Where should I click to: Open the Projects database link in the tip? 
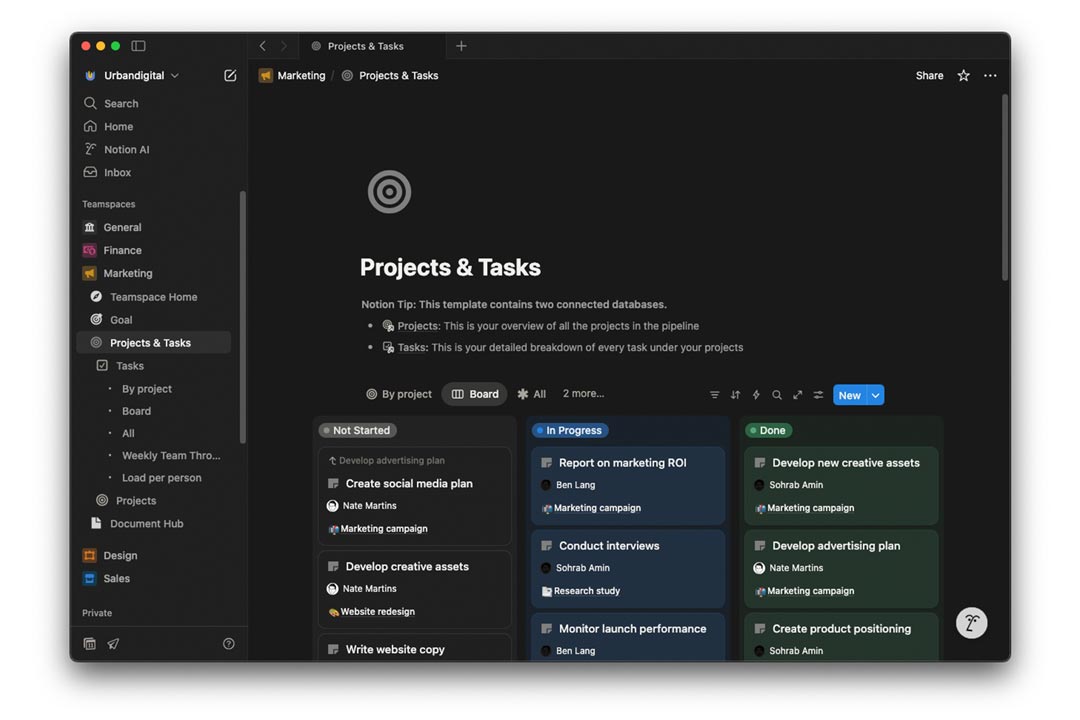pos(418,326)
